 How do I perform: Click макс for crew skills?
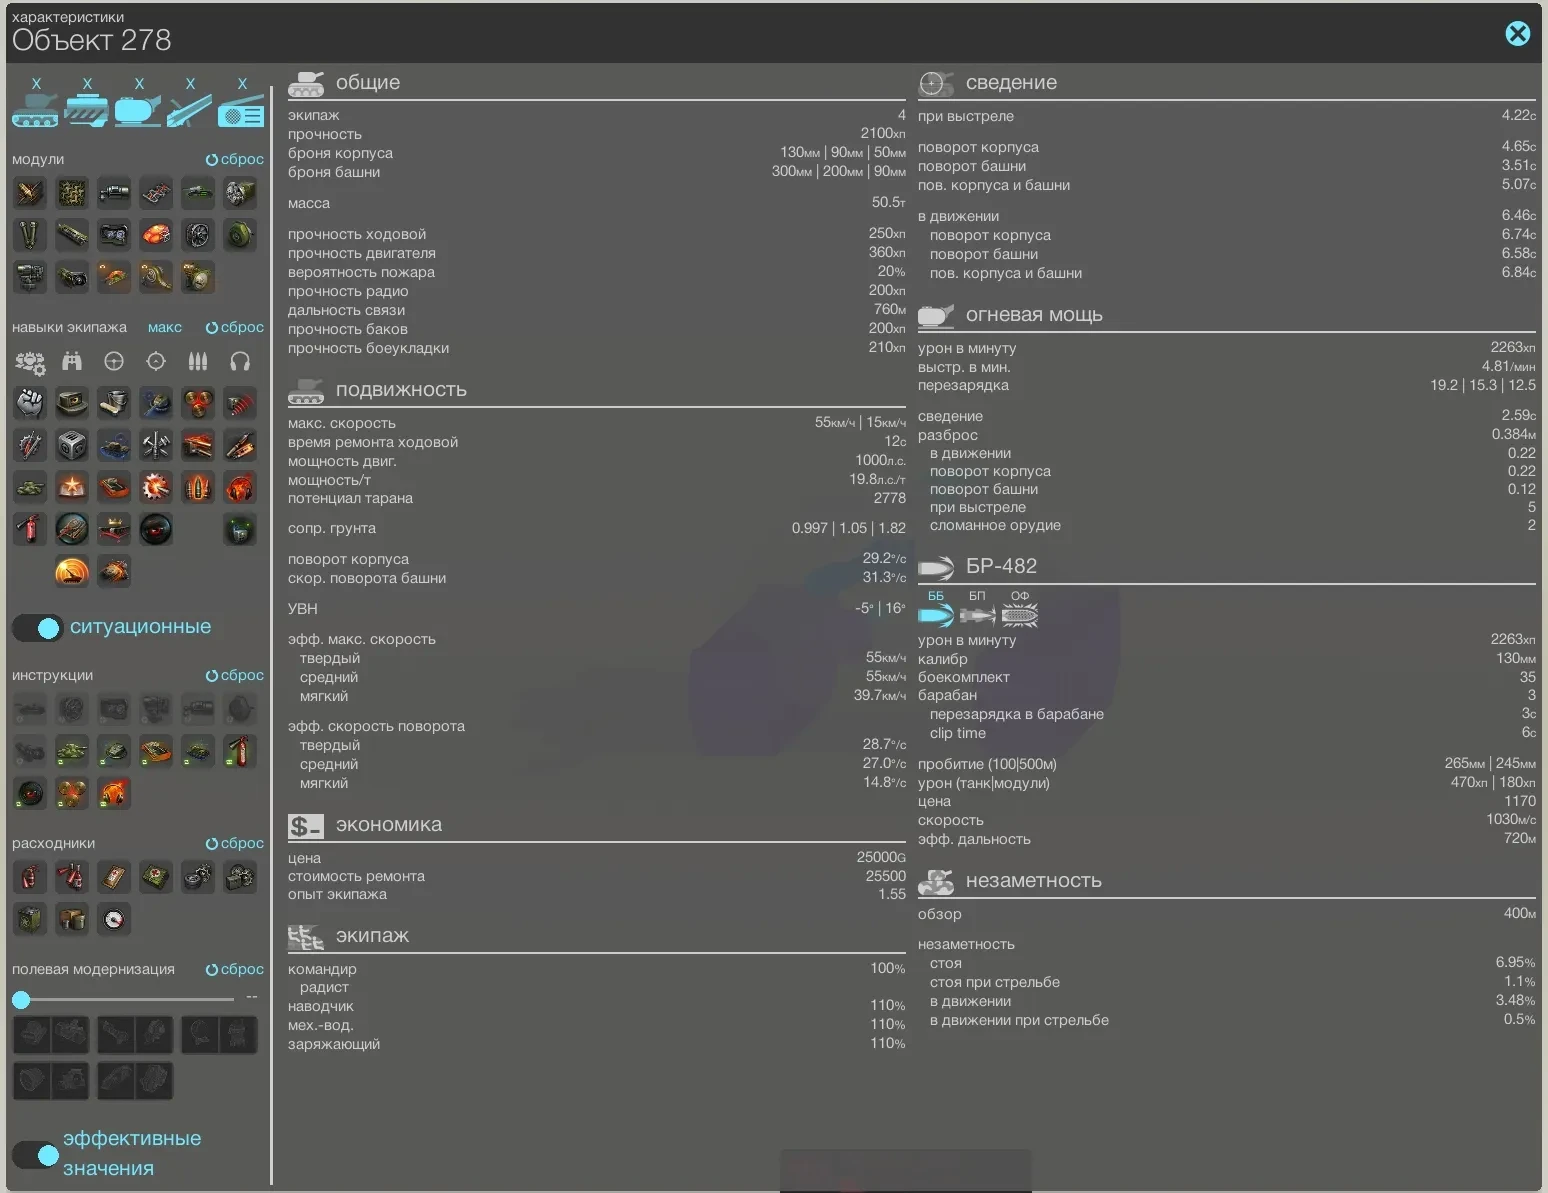165,327
